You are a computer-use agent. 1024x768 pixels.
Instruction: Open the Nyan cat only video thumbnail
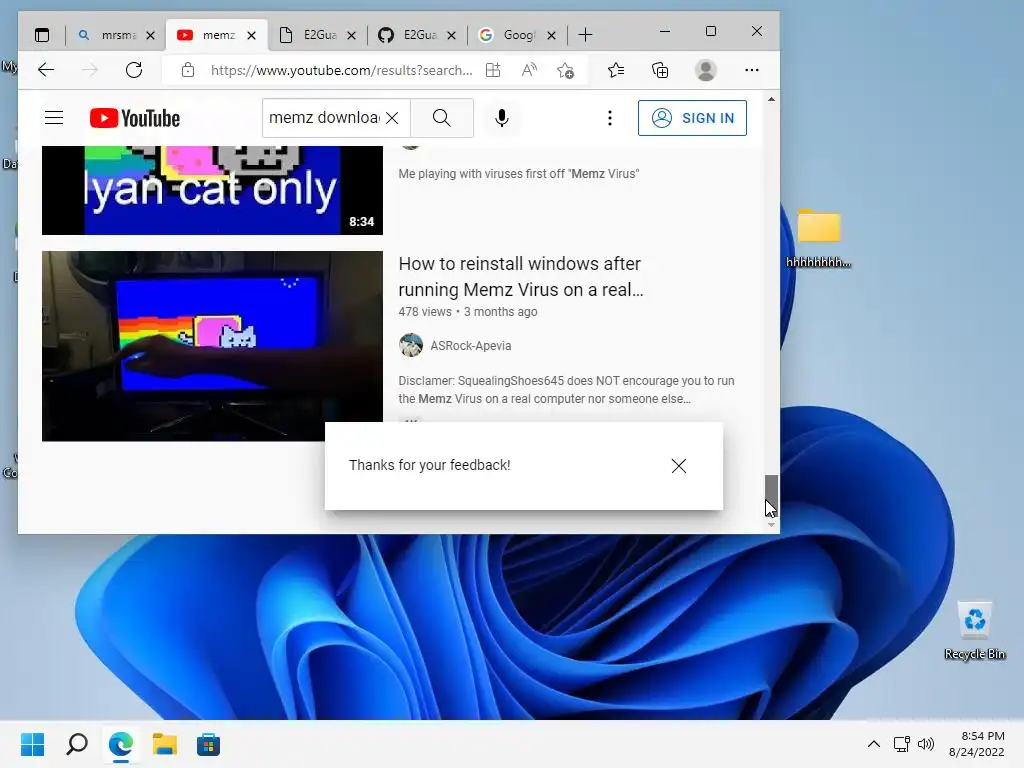click(x=212, y=190)
